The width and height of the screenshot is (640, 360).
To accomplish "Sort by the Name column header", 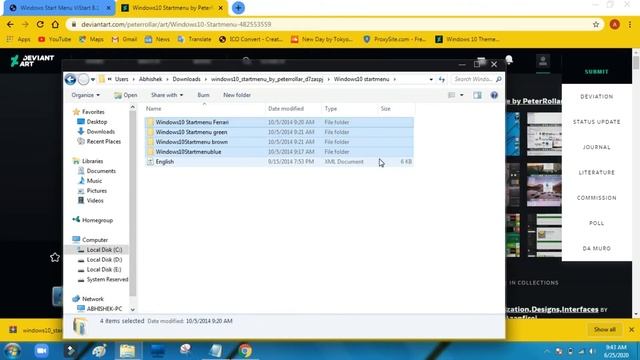I will click(x=204, y=109).
